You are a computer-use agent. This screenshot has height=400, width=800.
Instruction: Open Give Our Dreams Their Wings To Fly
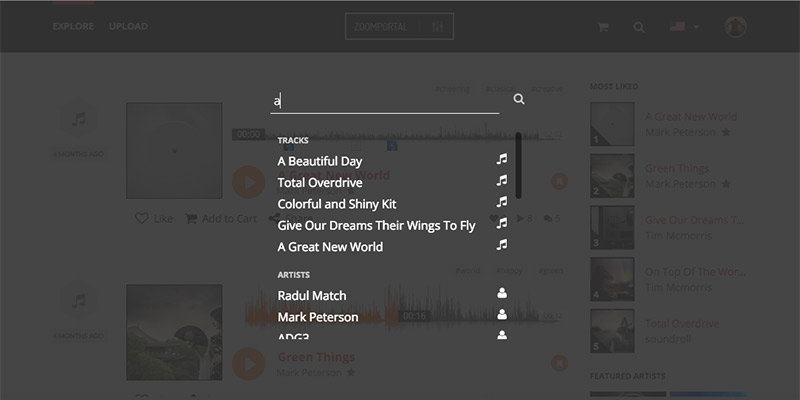click(x=376, y=225)
